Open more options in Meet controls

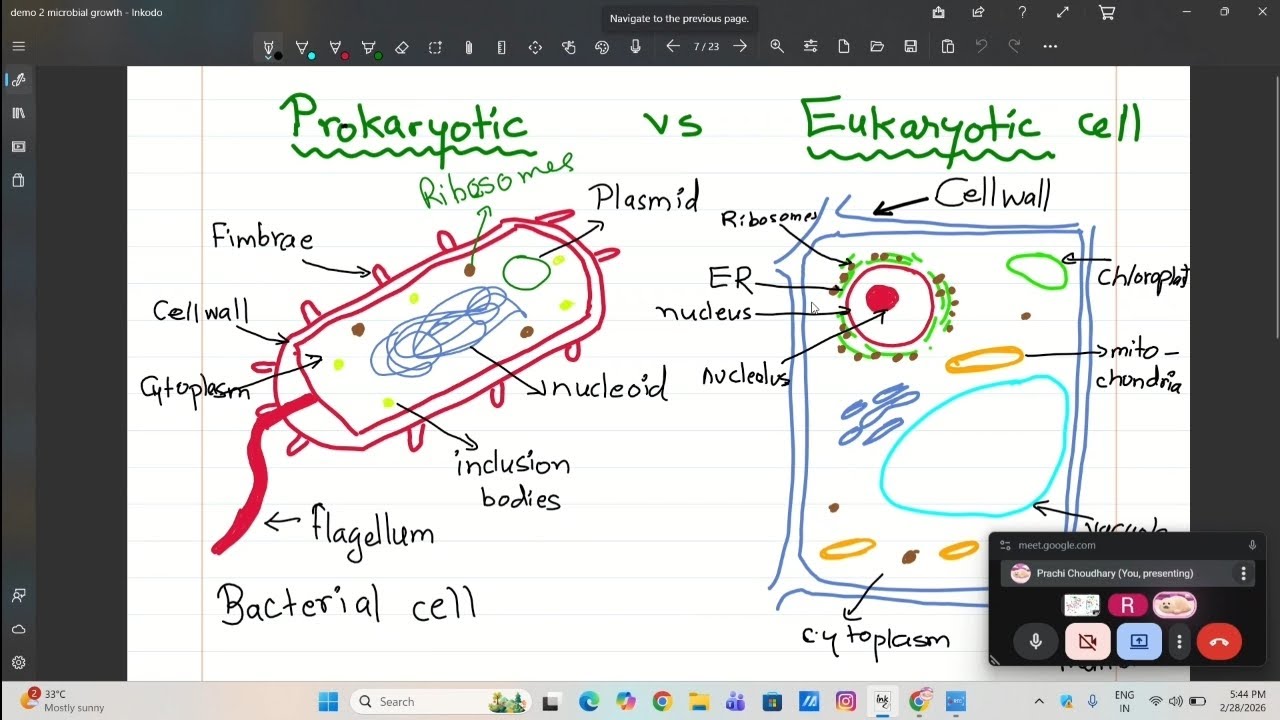1180,642
